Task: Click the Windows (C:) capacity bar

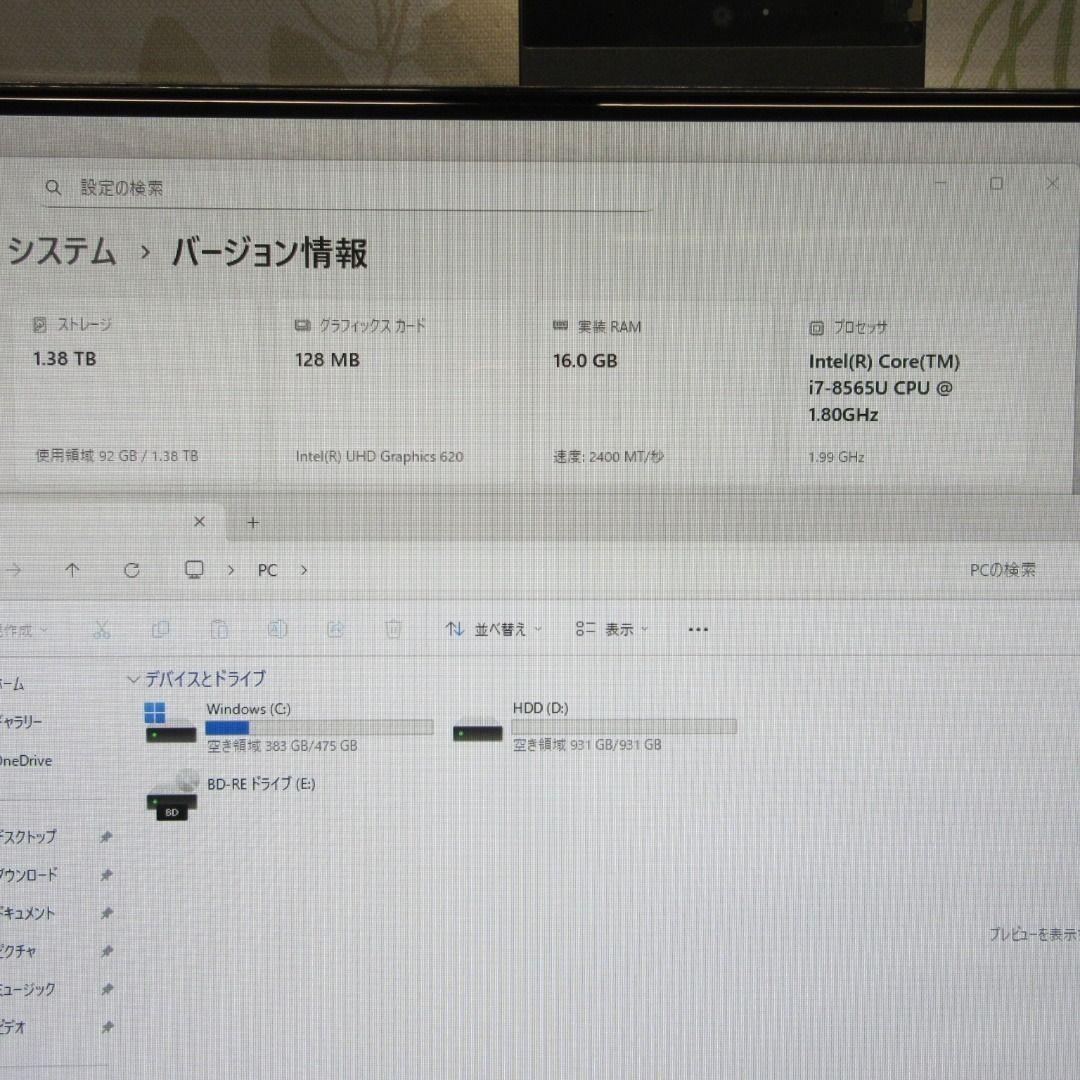Action: coord(320,726)
